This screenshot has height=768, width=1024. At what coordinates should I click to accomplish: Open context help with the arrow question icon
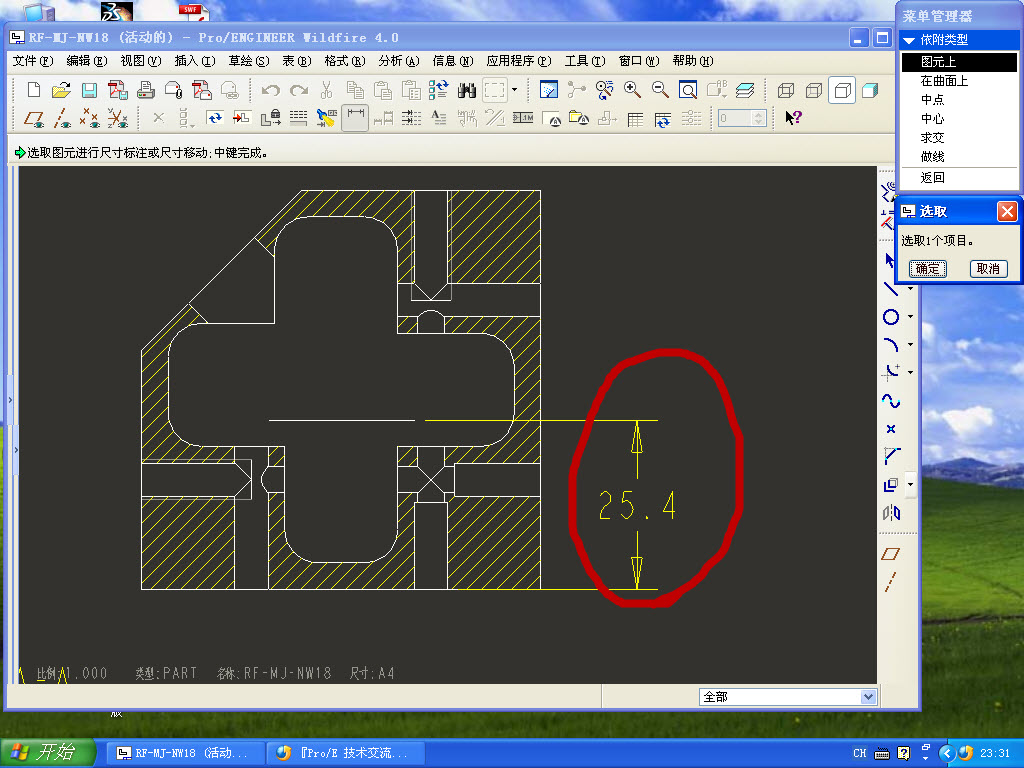point(793,118)
